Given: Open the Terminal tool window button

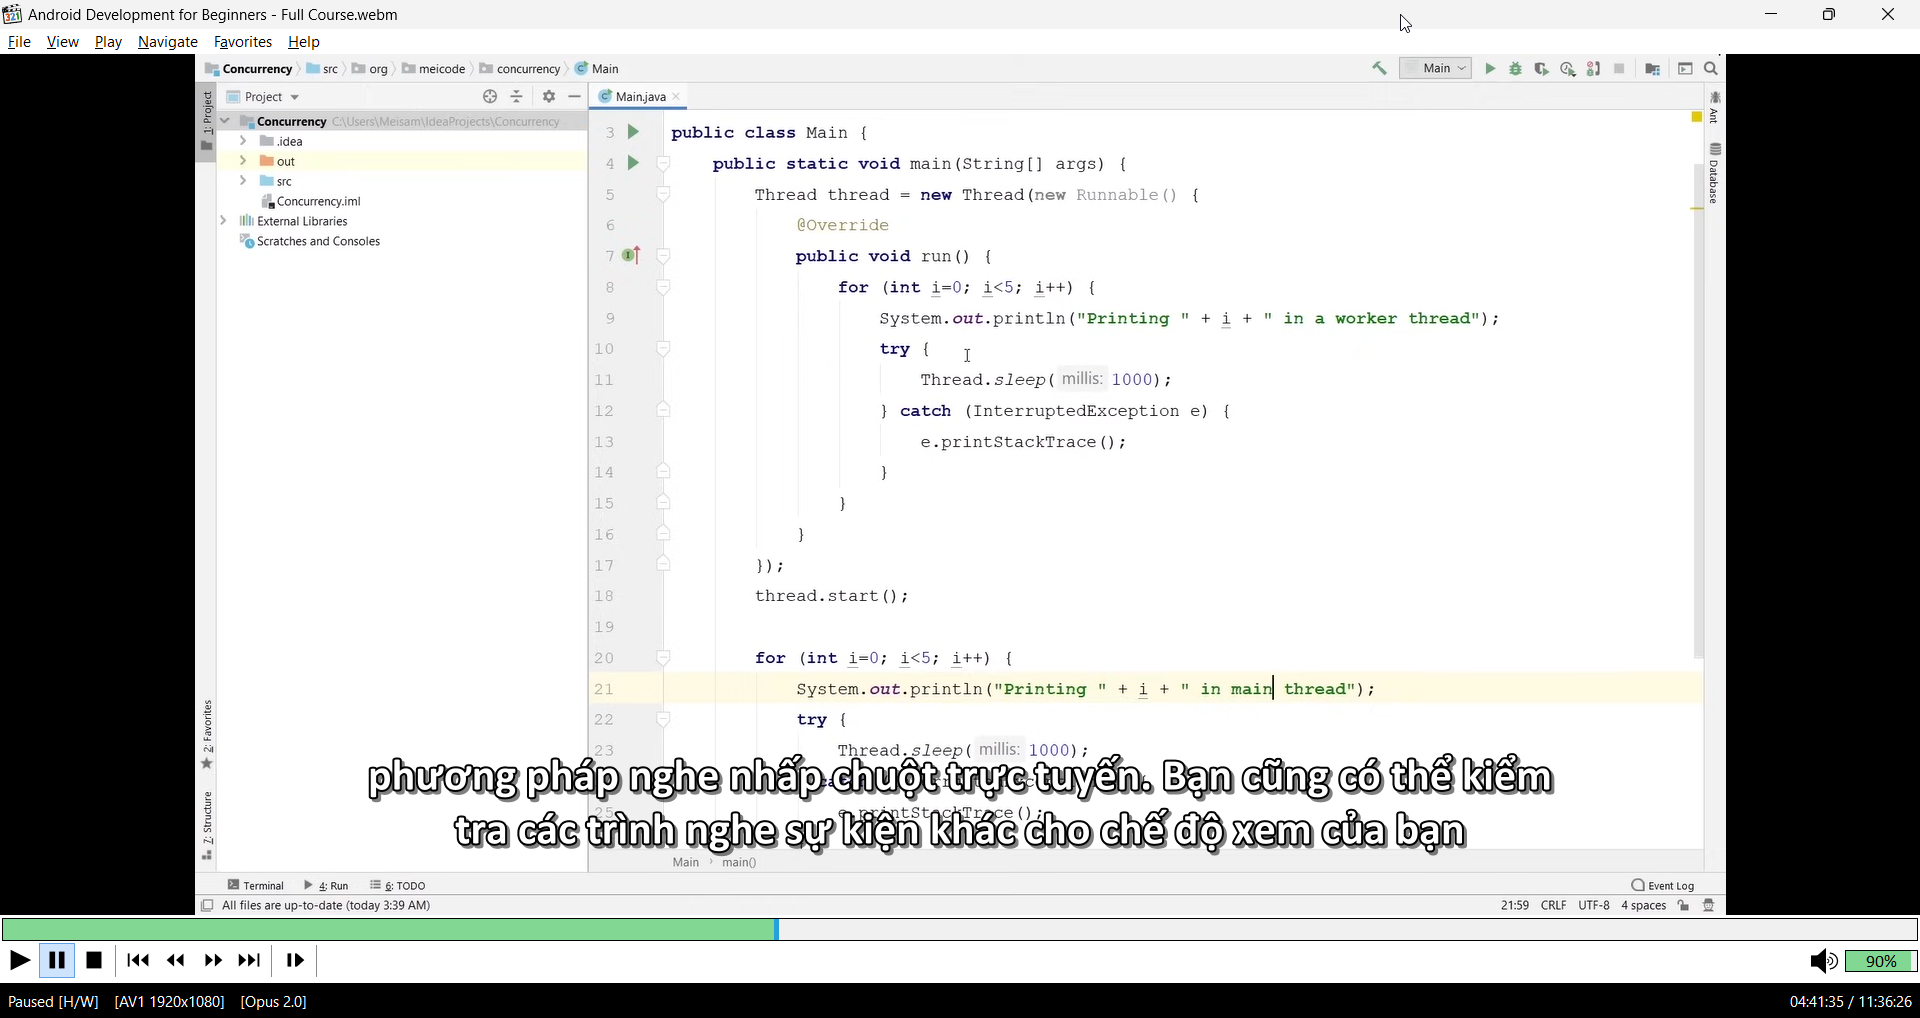Looking at the screenshot, I should tap(257, 885).
